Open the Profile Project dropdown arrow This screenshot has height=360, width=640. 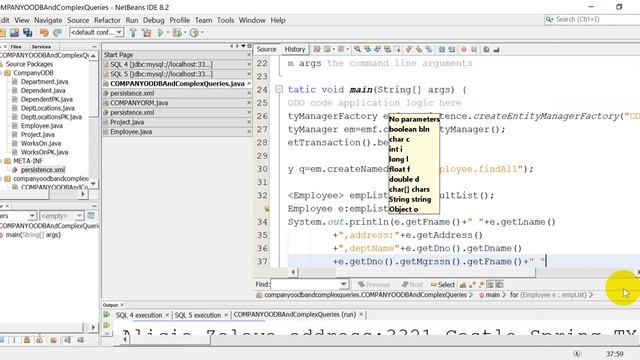click(x=202, y=33)
